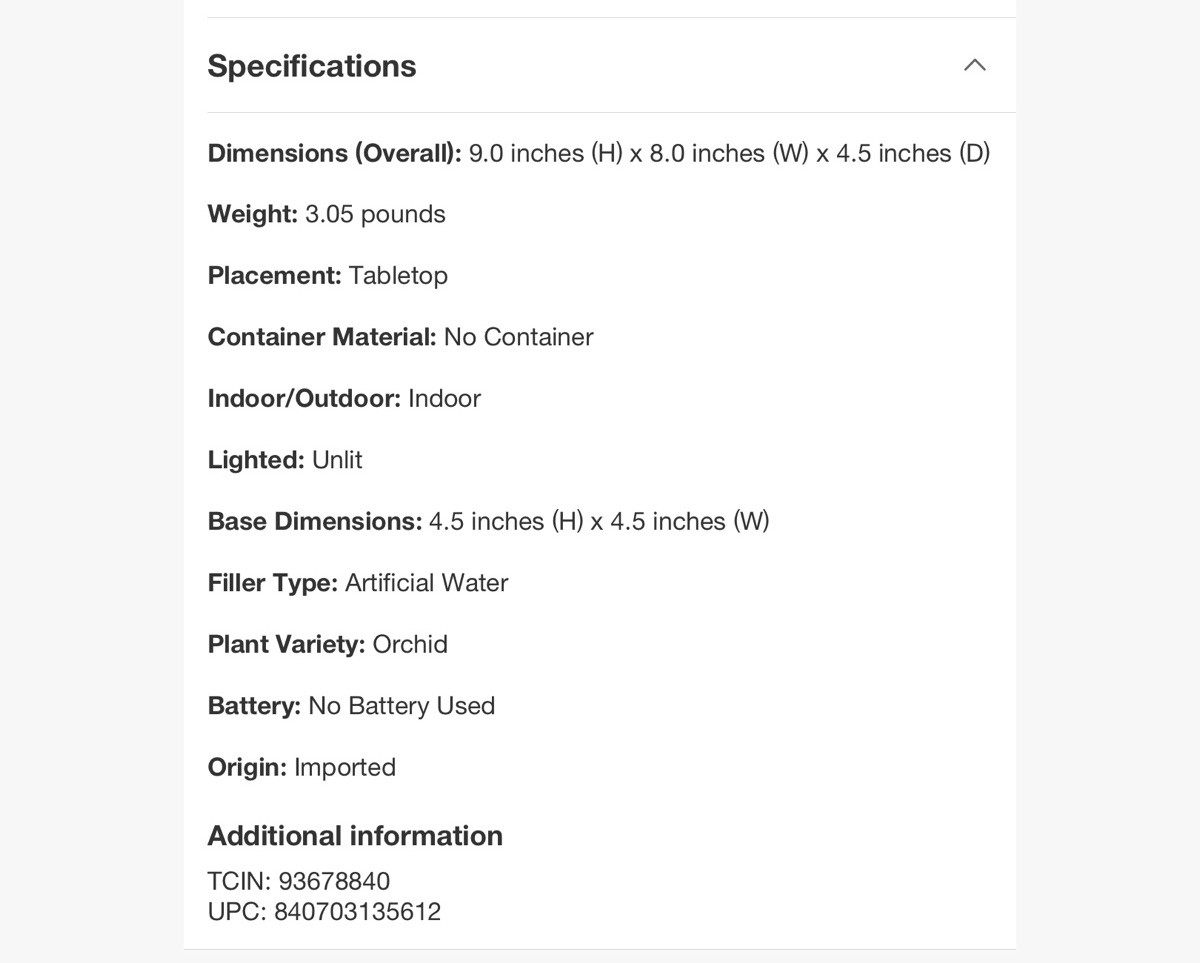This screenshot has height=963, width=1200.
Task: Select the Weight 3.05 pounds text
Action: pos(327,214)
